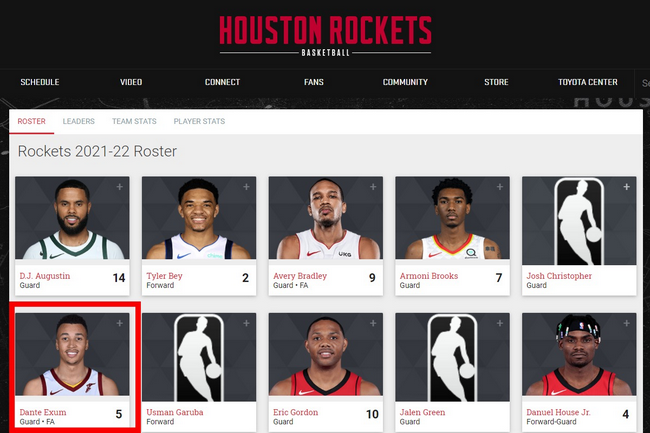Switch to the Leaders tab
The width and height of the screenshot is (650, 433).
[x=78, y=121]
